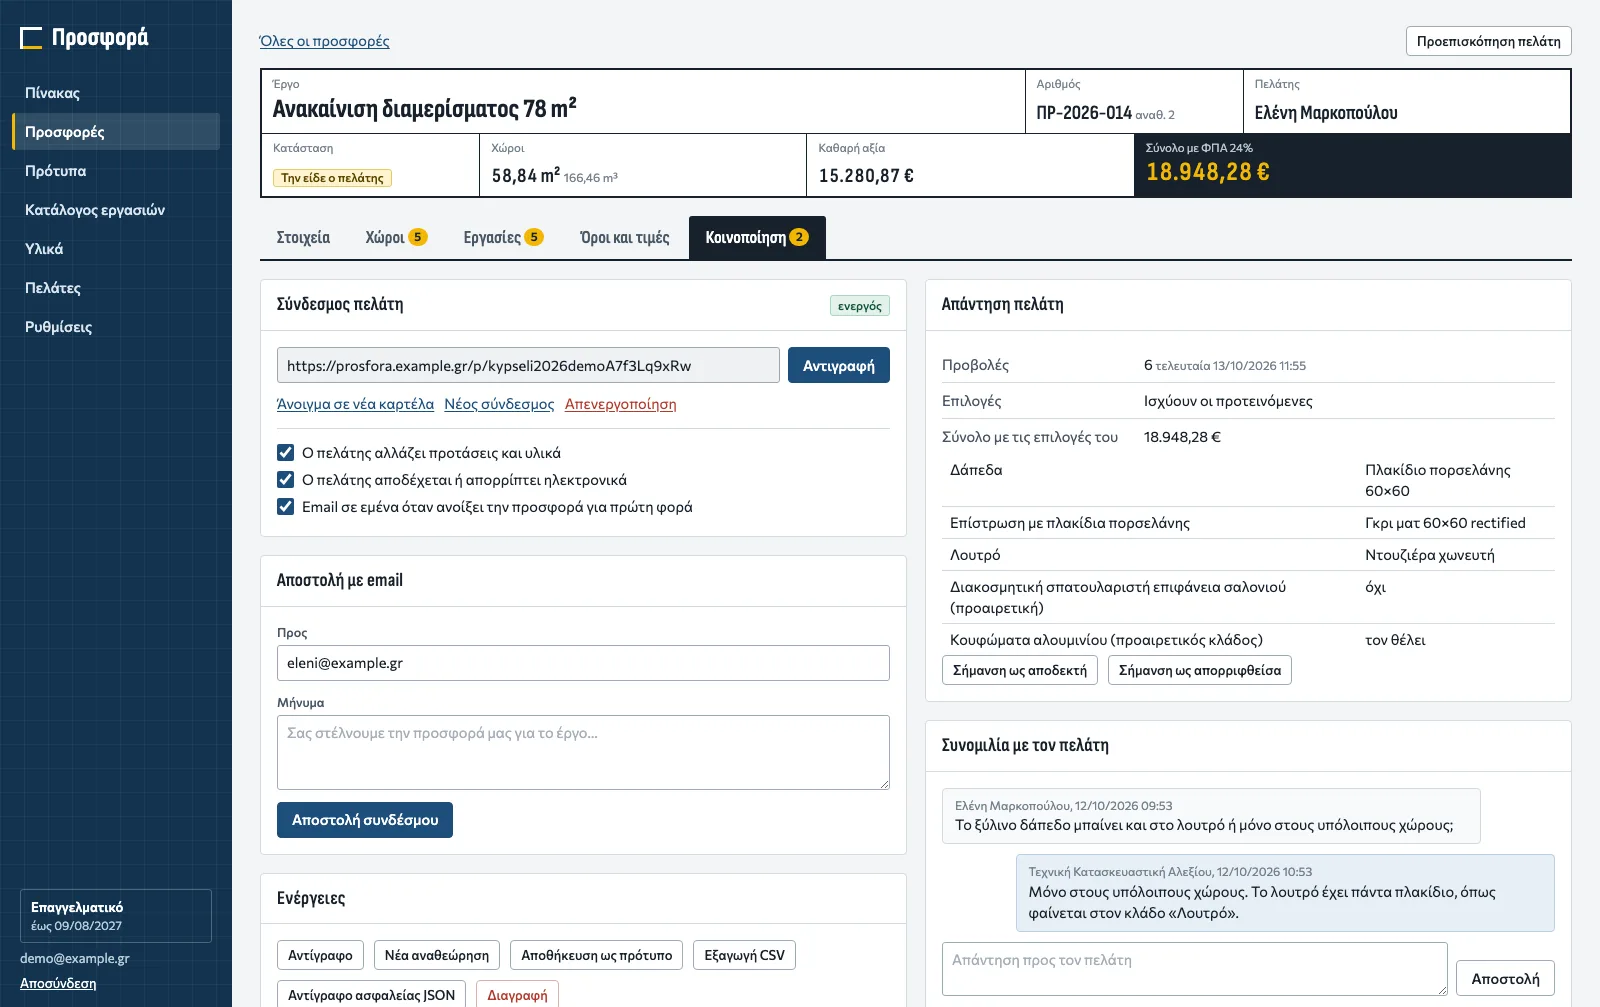Viewport: 1600px width, 1007px height.
Task: Click the Μήνυμα text area
Action: tap(583, 752)
